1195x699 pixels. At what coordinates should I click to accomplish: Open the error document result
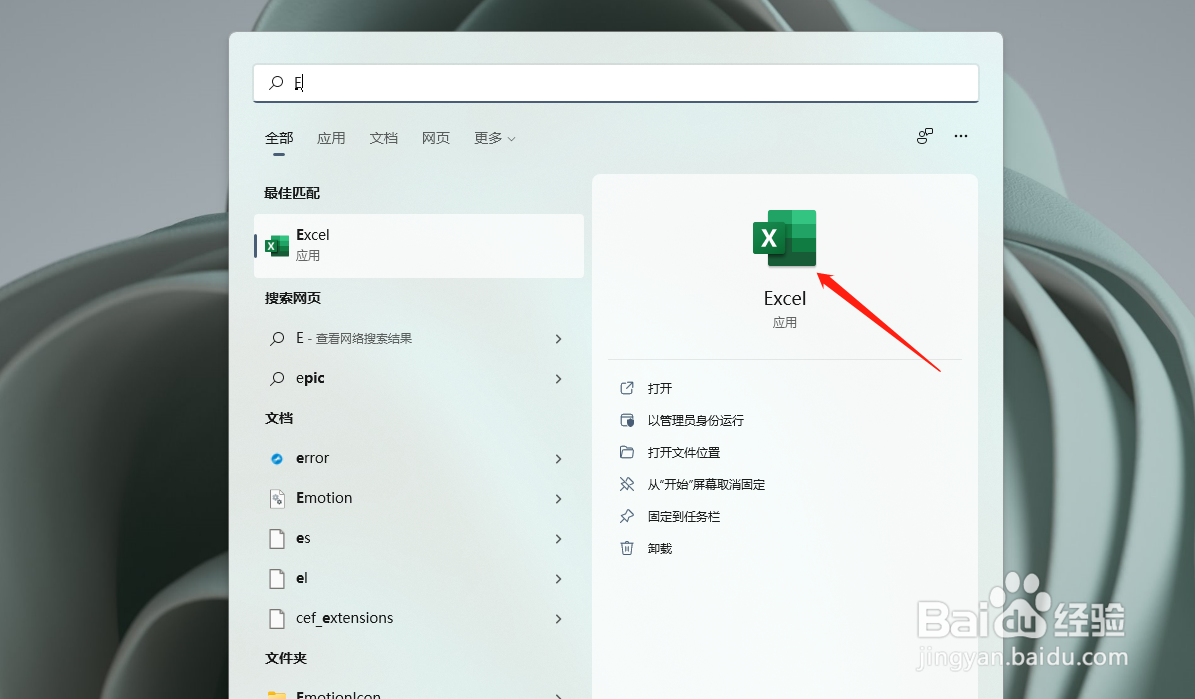(419, 458)
